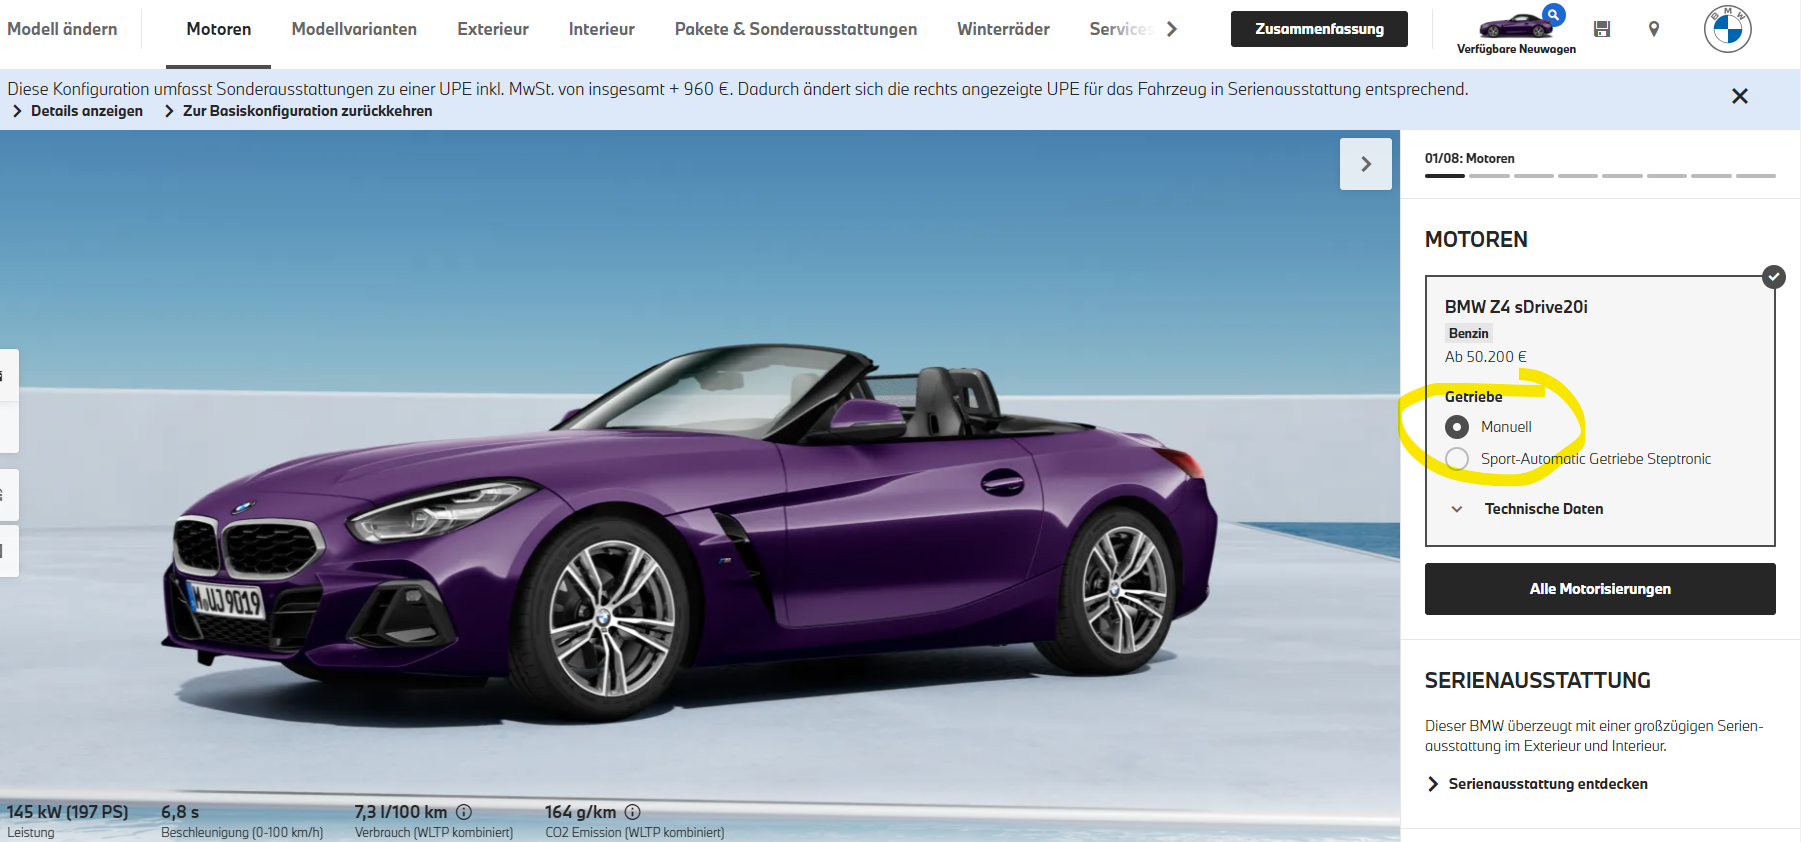Switch to the Exterieur tab
The width and height of the screenshot is (1801, 842).
click(x=493, y=29)
